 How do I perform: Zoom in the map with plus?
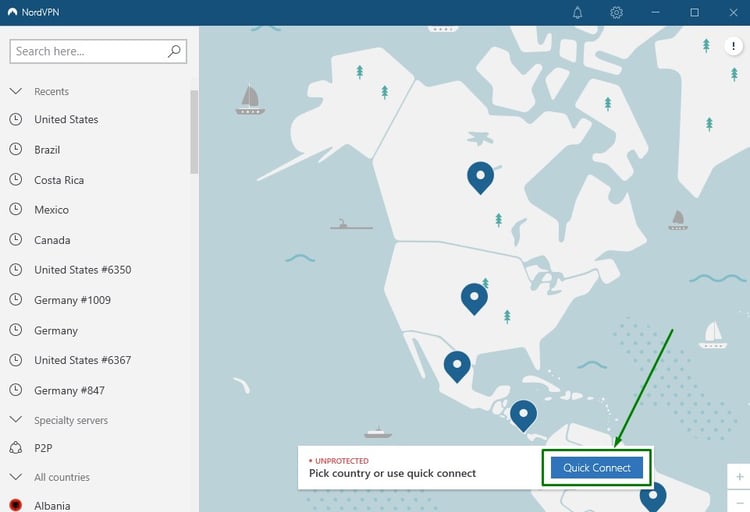coord(739,477)
